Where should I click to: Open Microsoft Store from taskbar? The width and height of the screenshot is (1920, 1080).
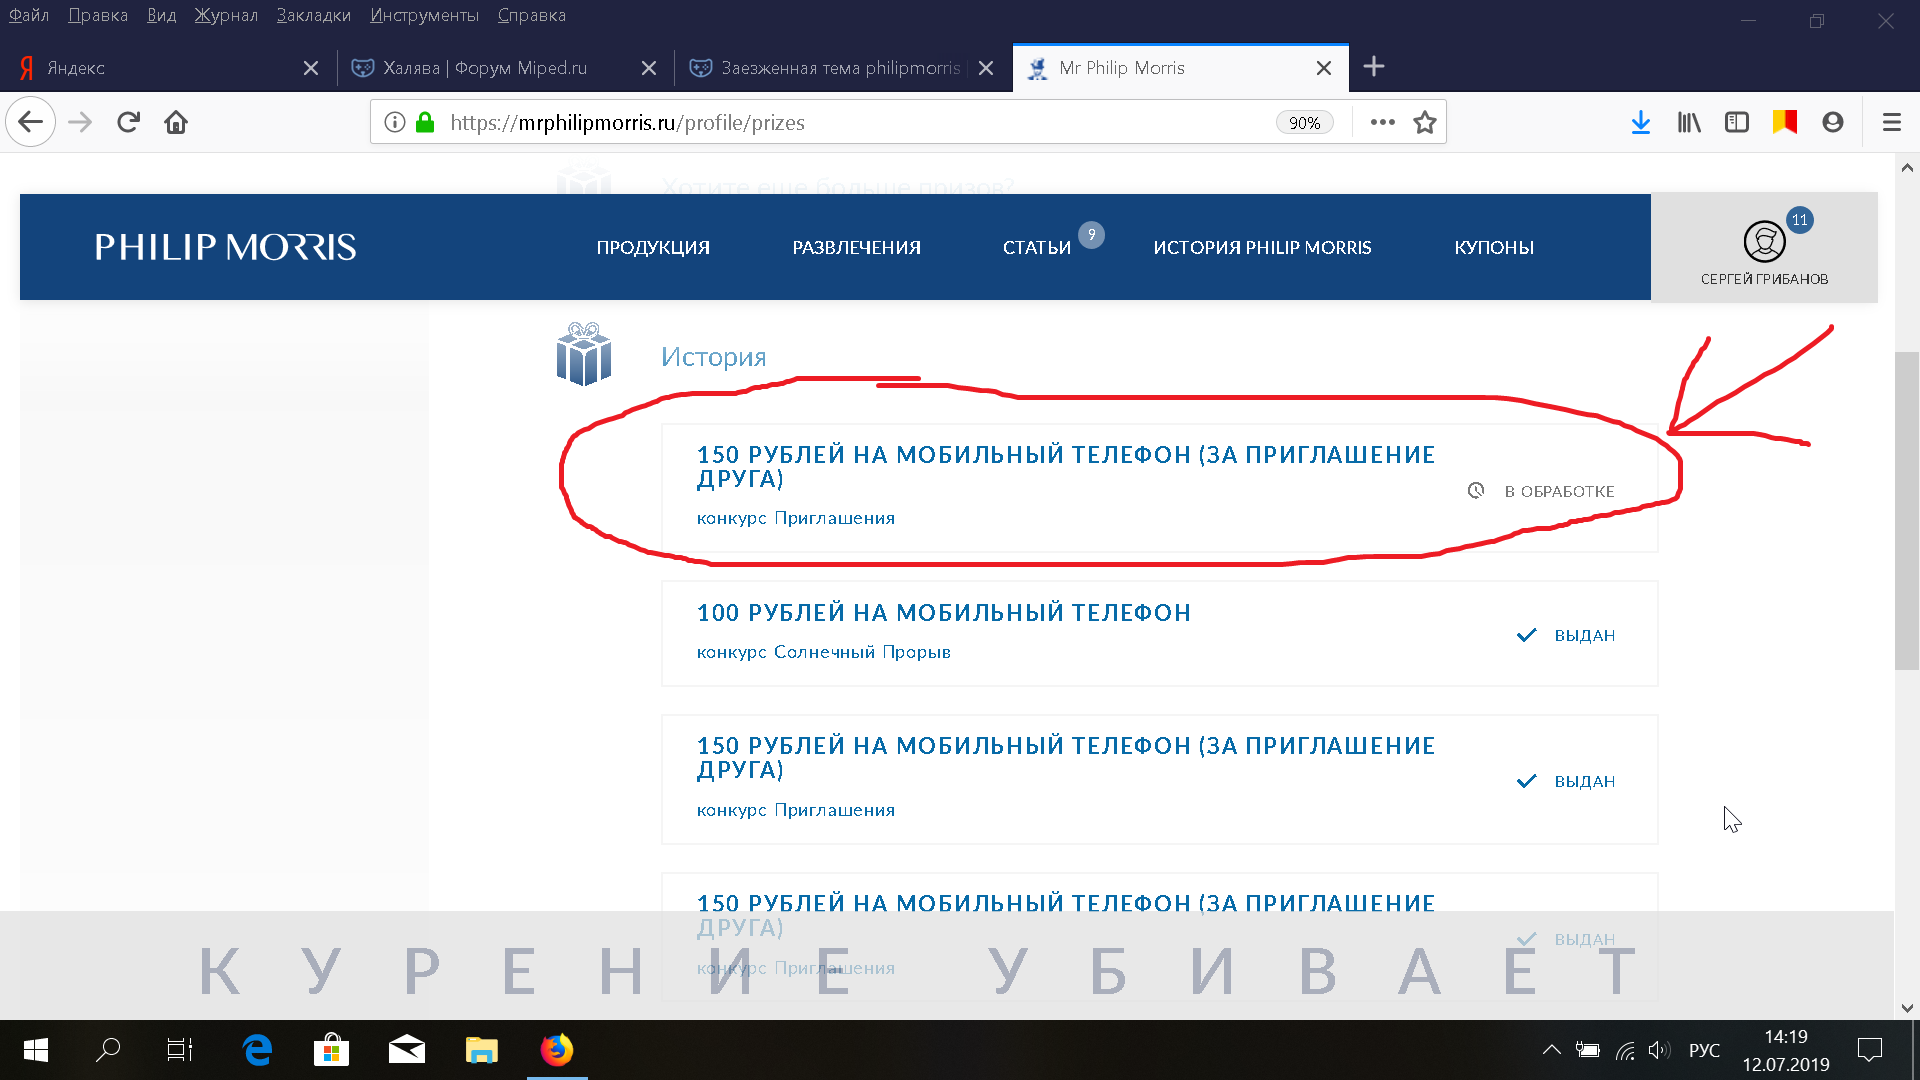tap(332, 1050)
